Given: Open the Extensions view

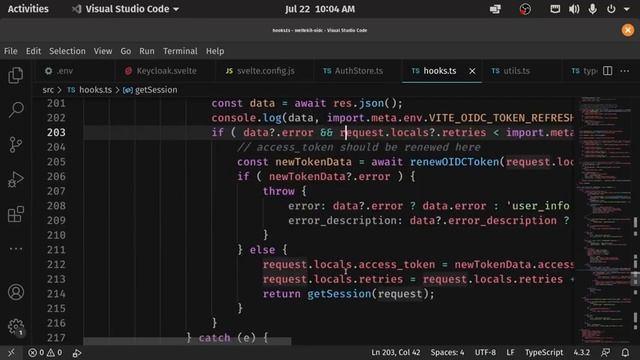Looking at the screenshot, I should point(16,214).
